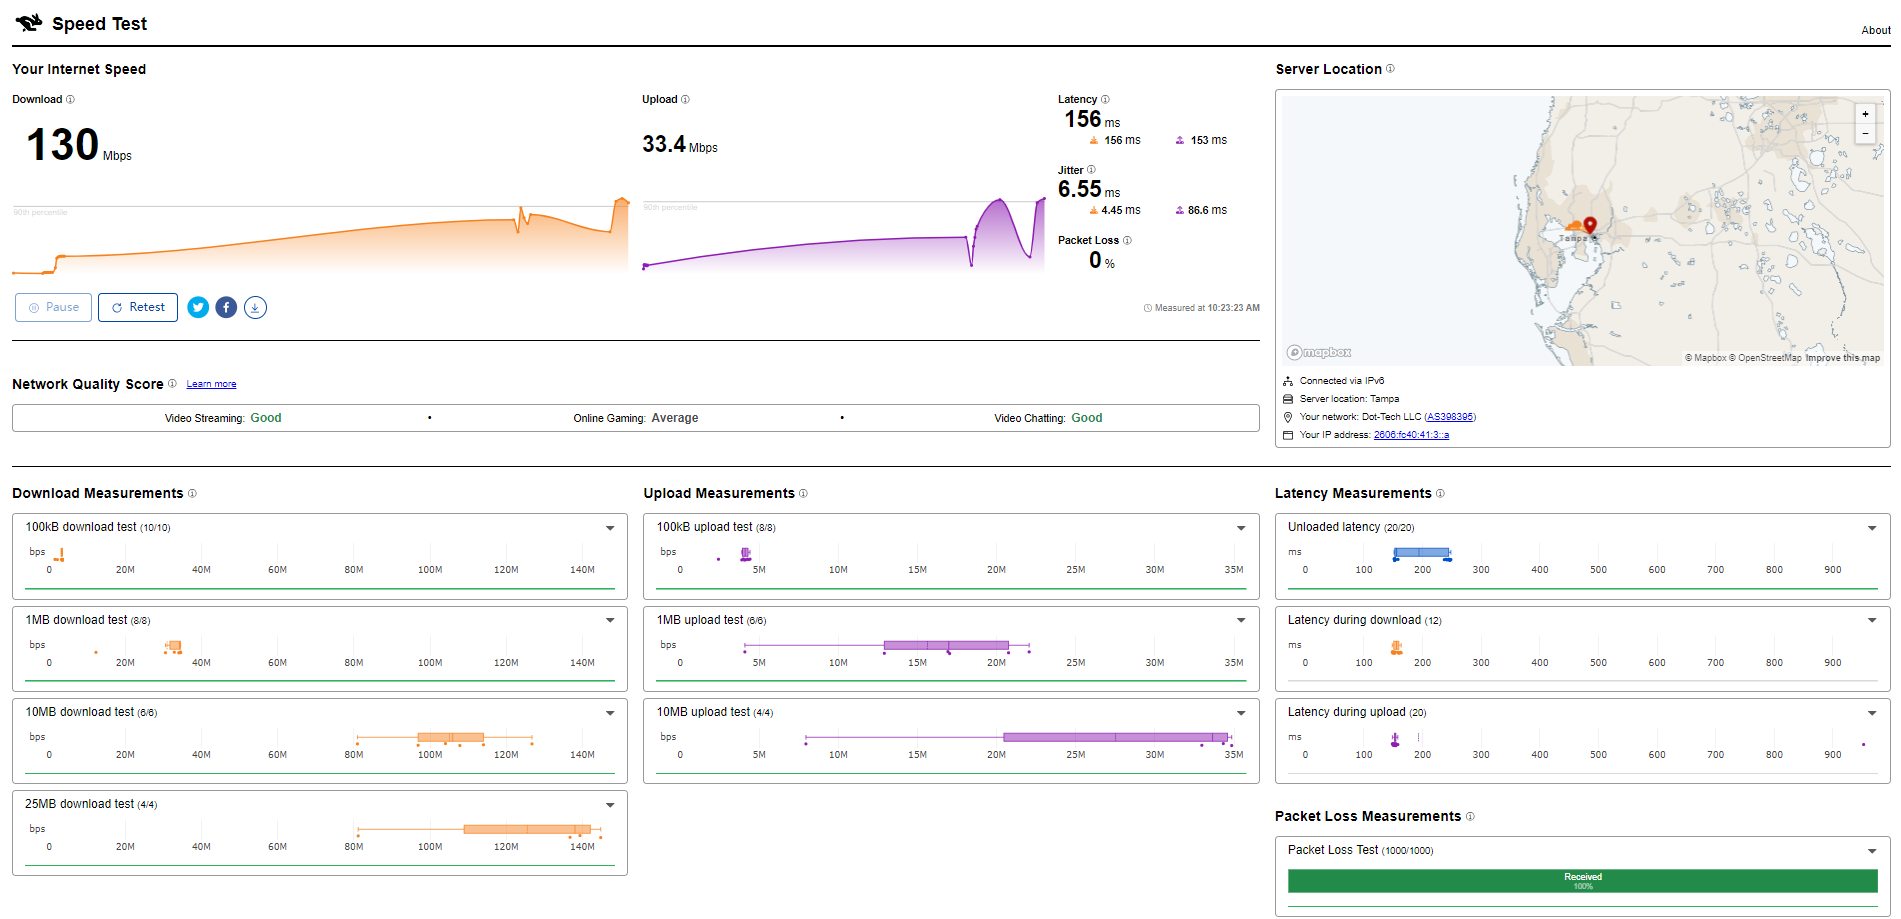Viewport: 1901px width, 919px height.
Task: Pause the speed test
Action: (54, 307)
